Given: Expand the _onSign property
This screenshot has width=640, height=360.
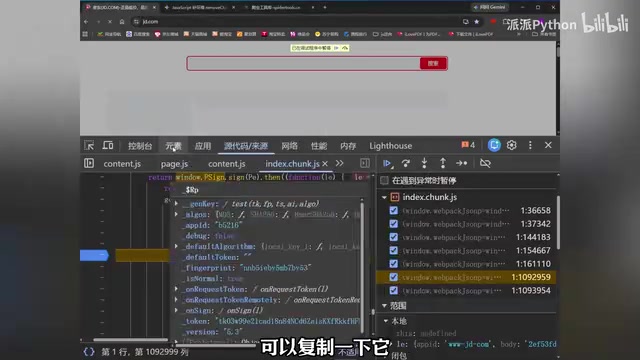Looking at the screenshot, I should tap(176, 310).
